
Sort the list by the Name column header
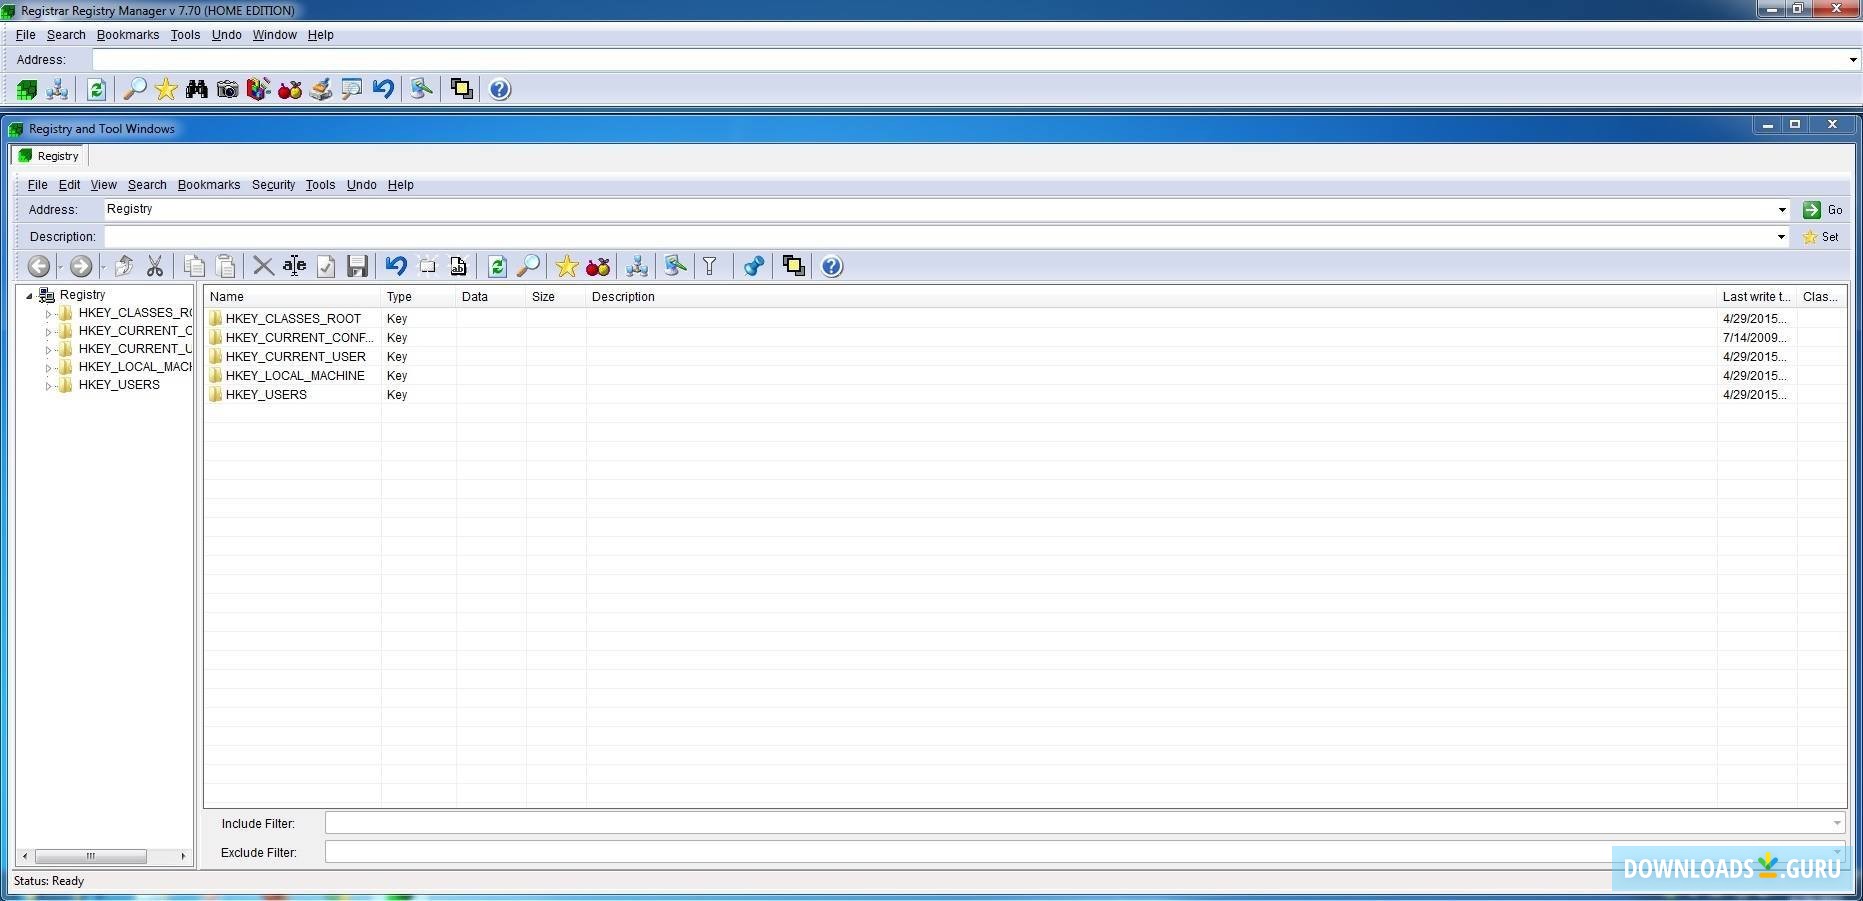coord(292,297)
